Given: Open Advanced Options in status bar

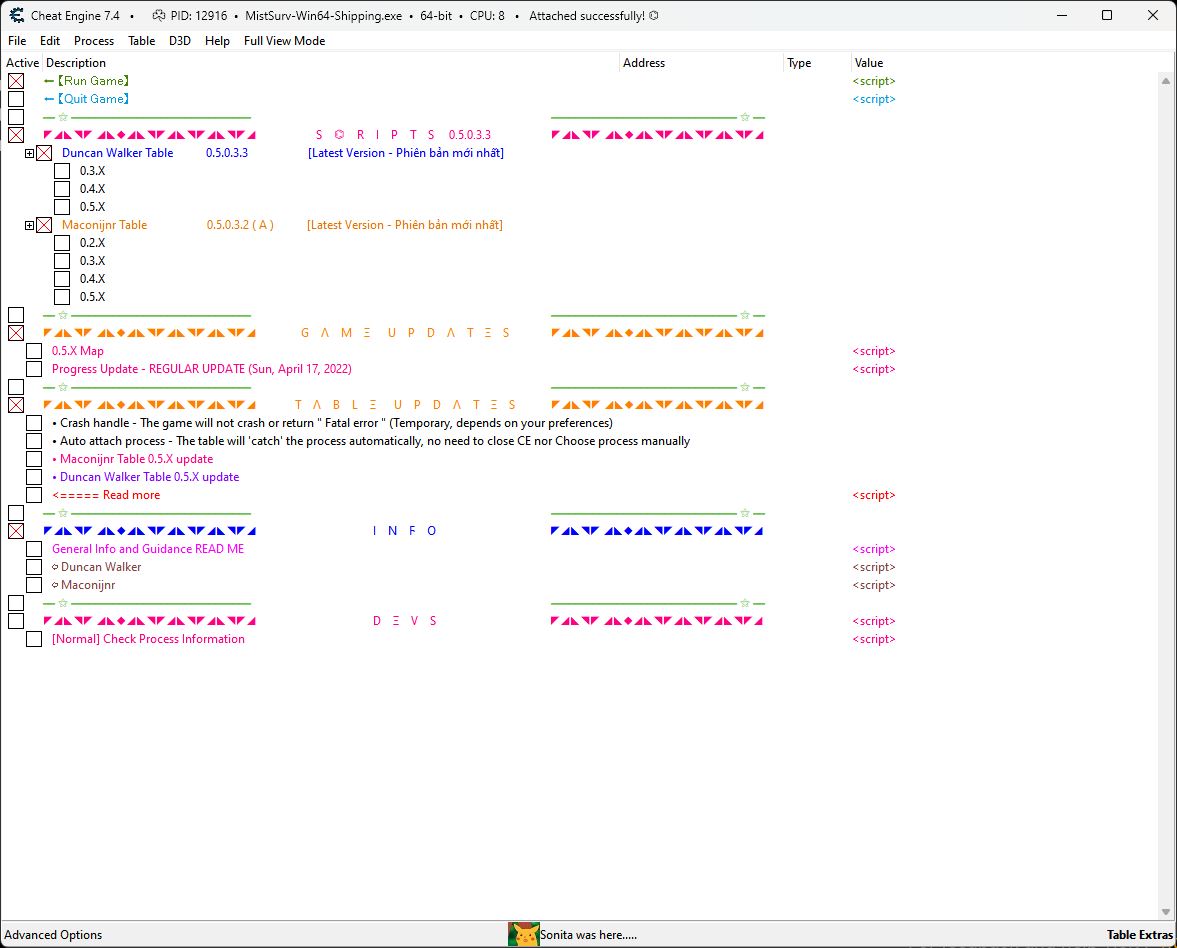Looking at the screenshot, I should click(54, 935).
